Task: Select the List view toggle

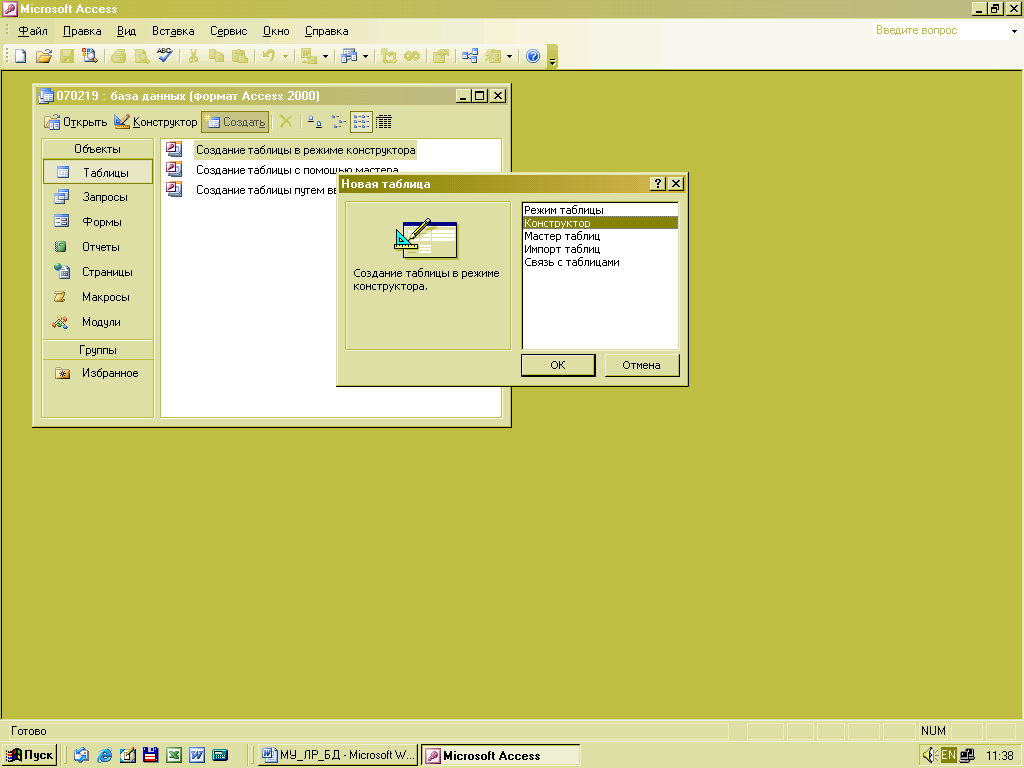Action: coord(361,121)
